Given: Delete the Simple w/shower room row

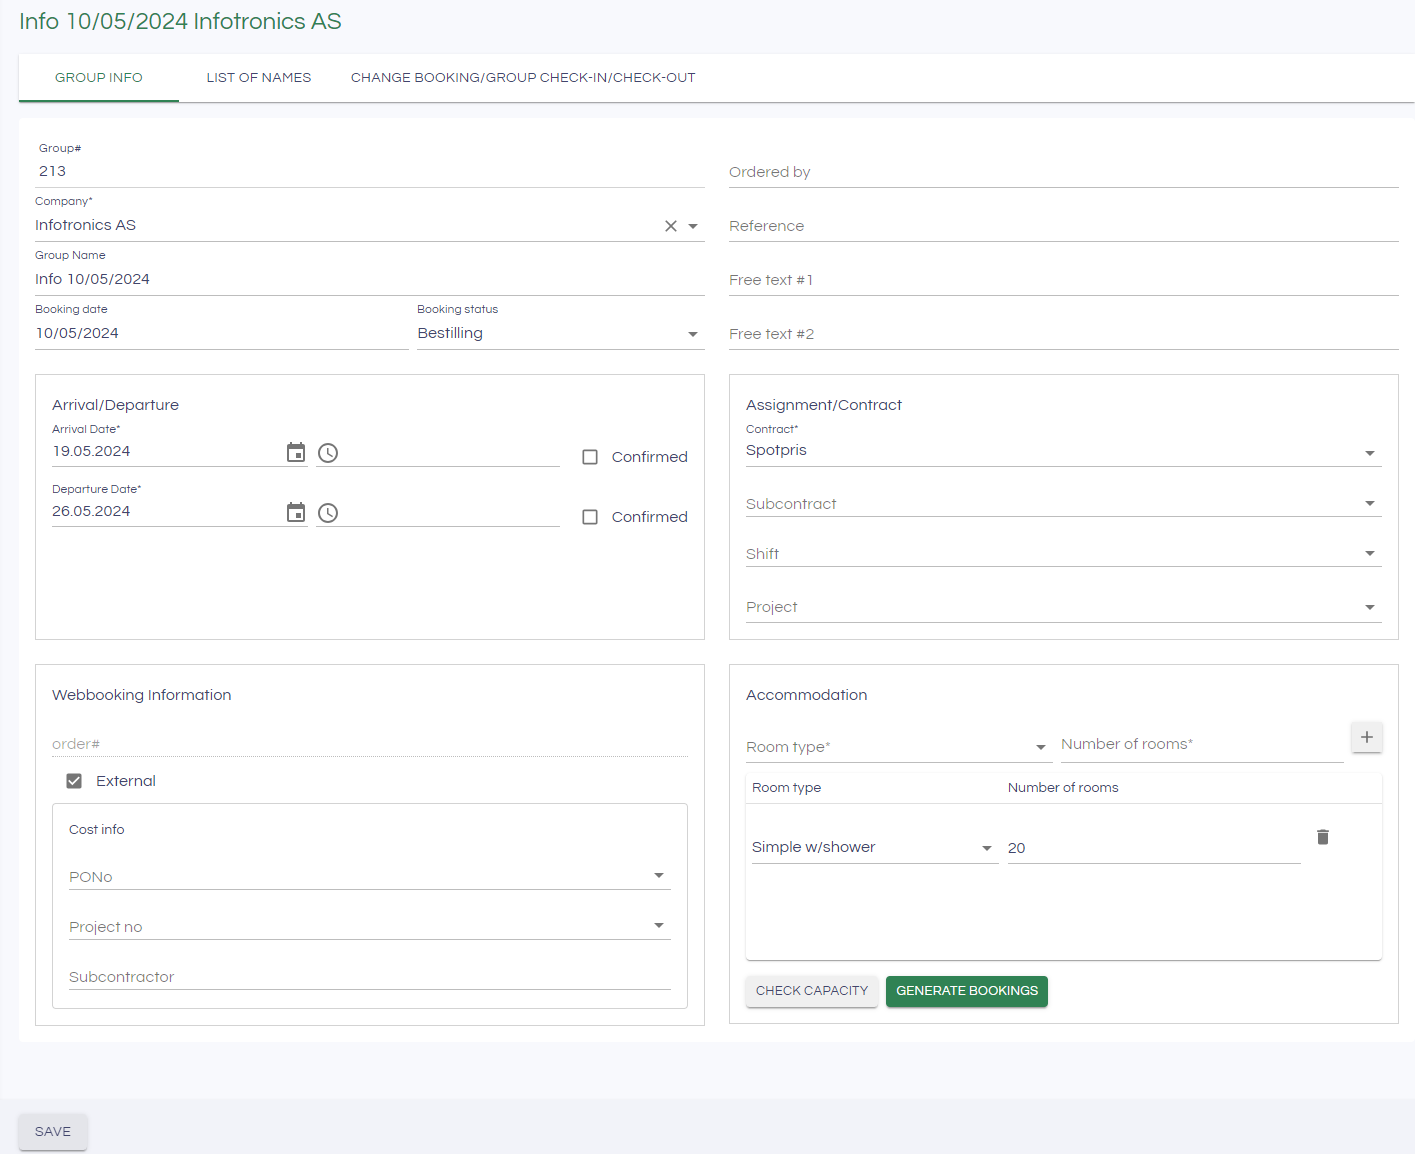Looking at the screenshot, I should pos(1323,837).
